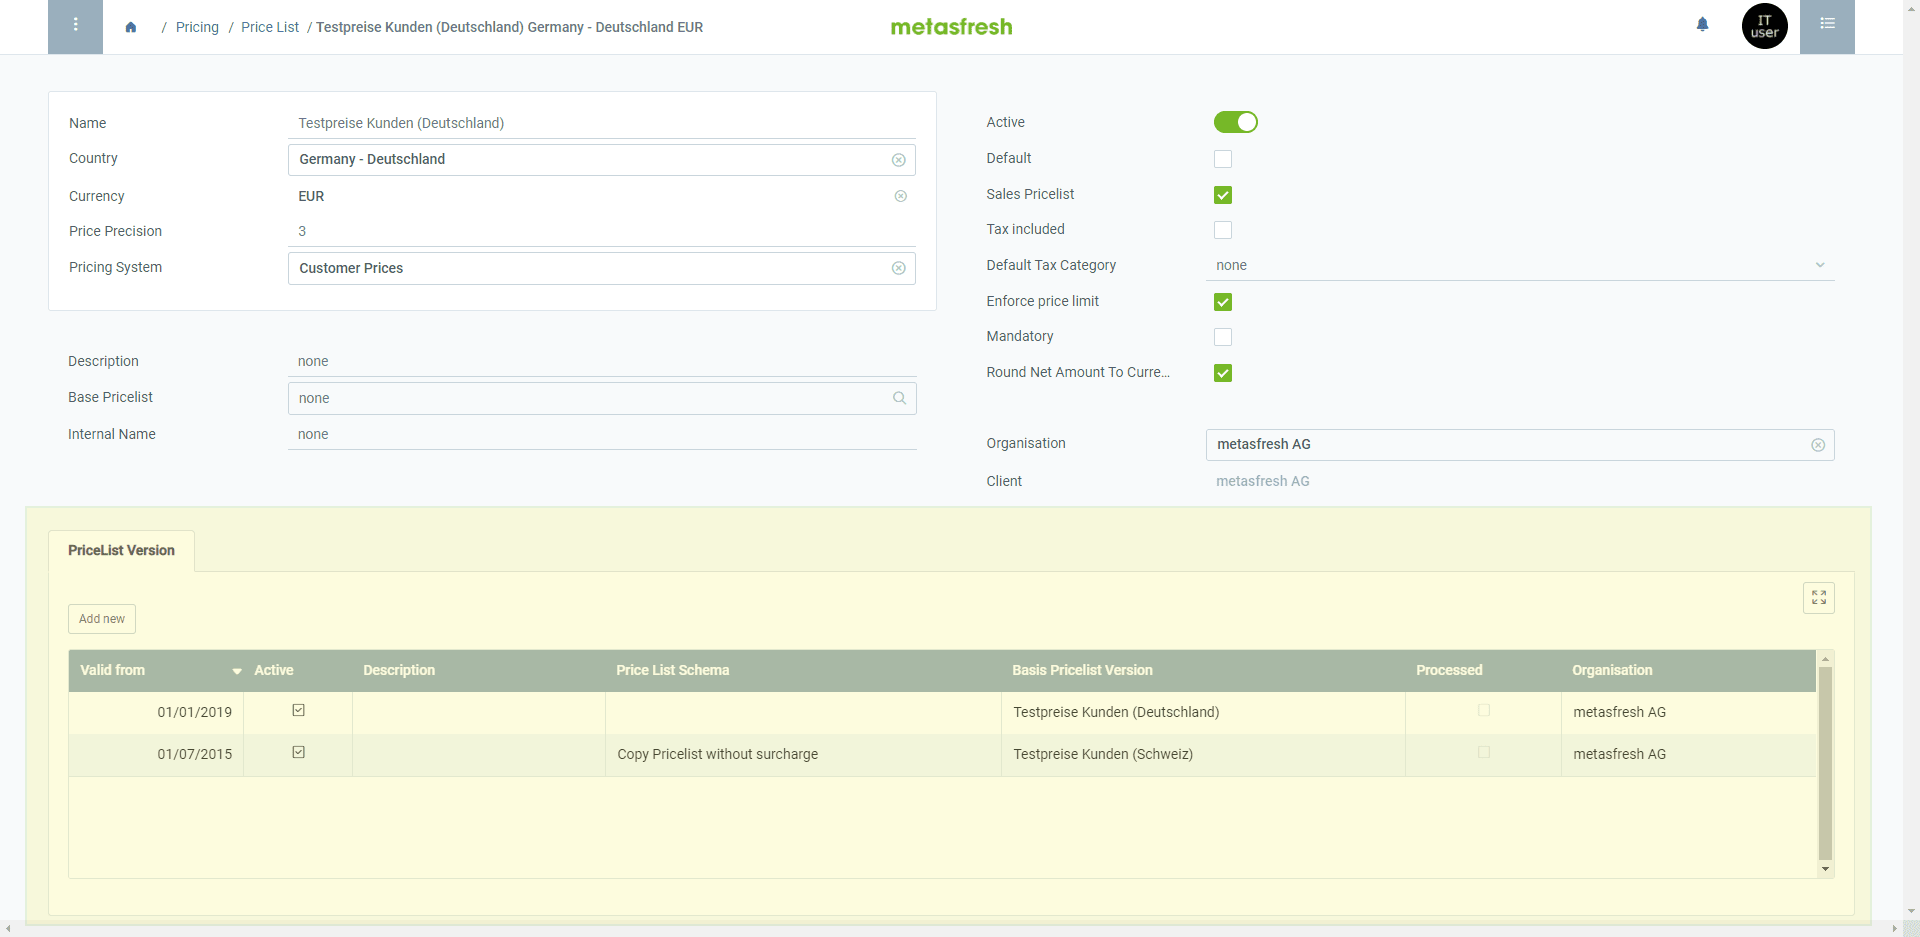Clear the Organisation field value
This screenshot has height=937, width=1920.
pos(1817,445)
